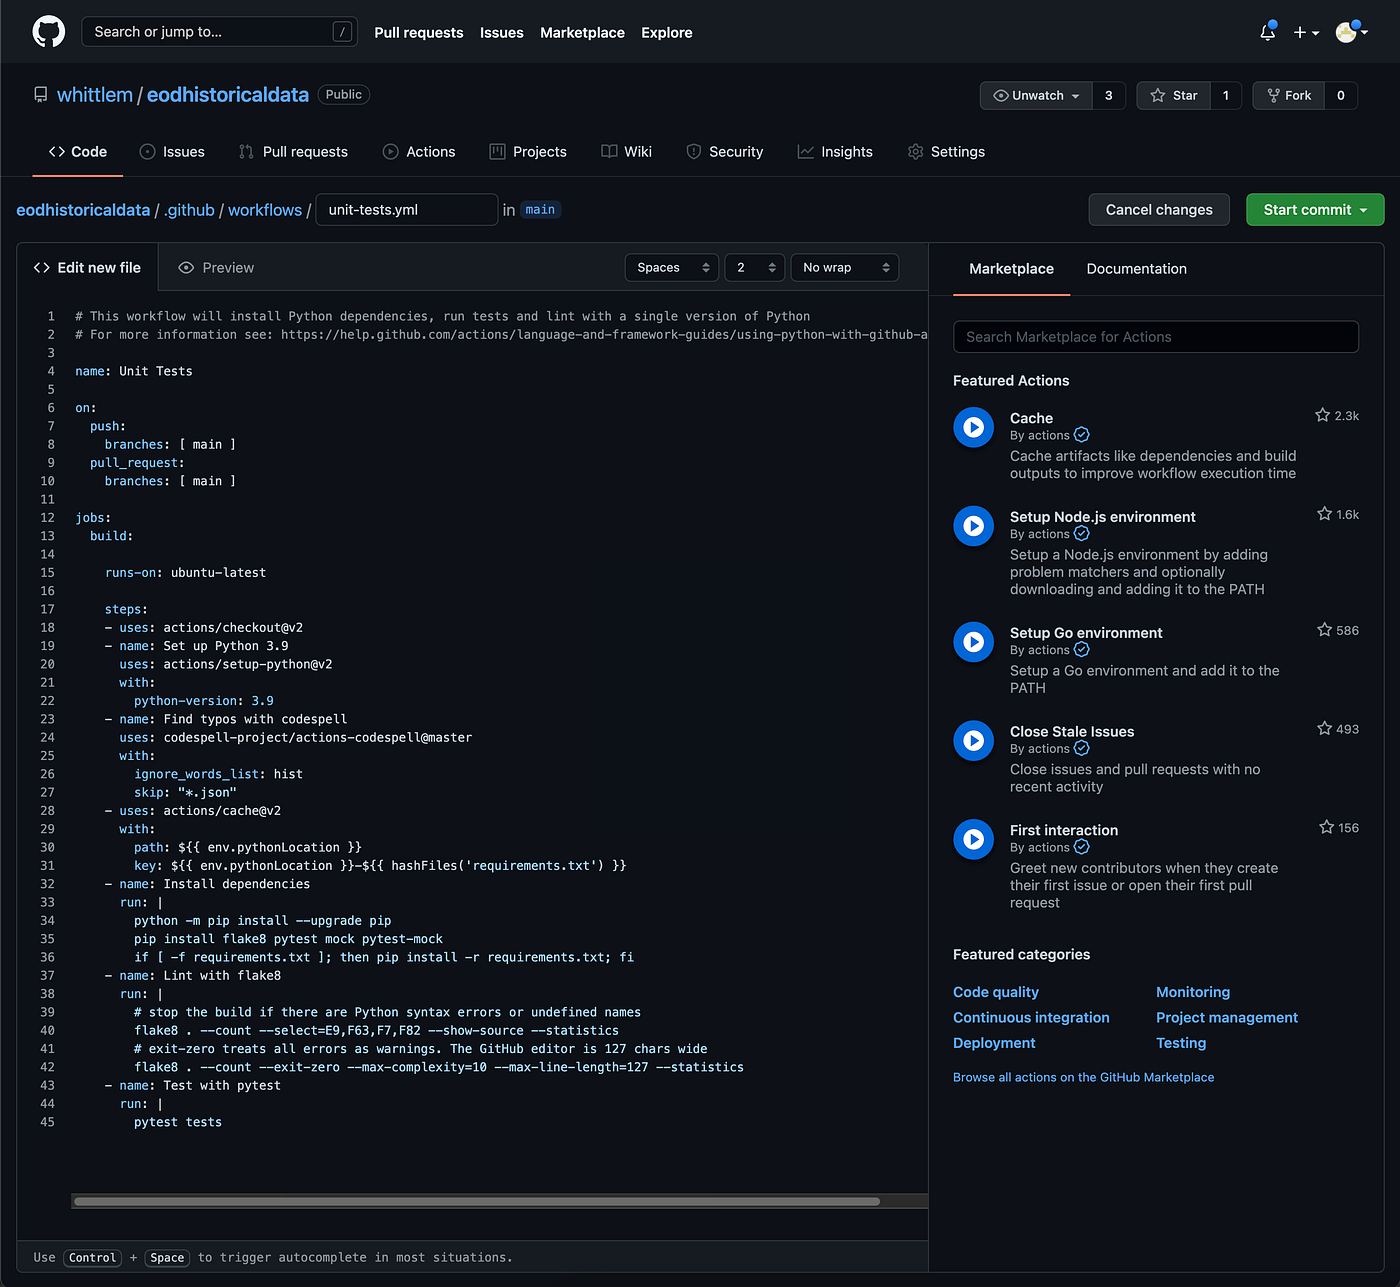Click the Cache action play icon
Screen dimensions: 1400x1287
tap(973, 427)
